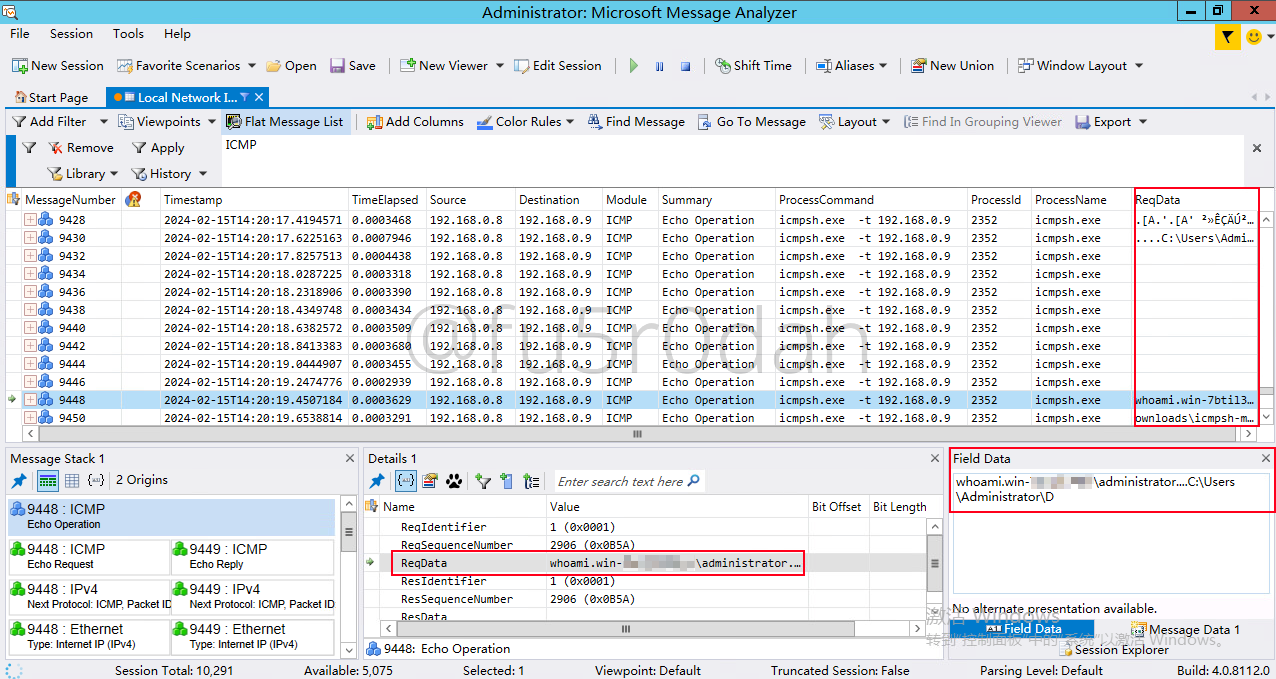The image size is (1276, 679).
Task: Select the 9448 : Ethernet stack node
Action: tap(89, 636)
